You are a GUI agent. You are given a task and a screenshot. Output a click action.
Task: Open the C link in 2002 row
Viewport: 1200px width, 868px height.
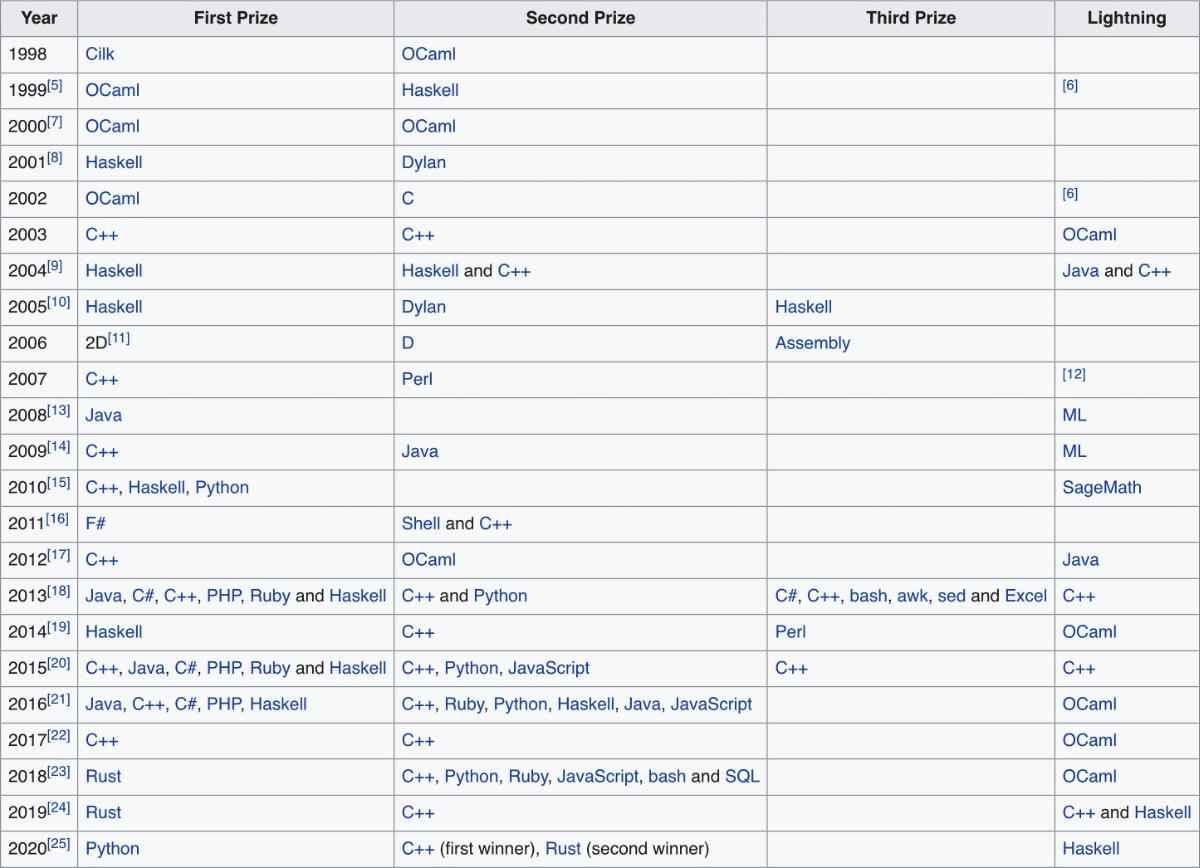pos(408,198)
